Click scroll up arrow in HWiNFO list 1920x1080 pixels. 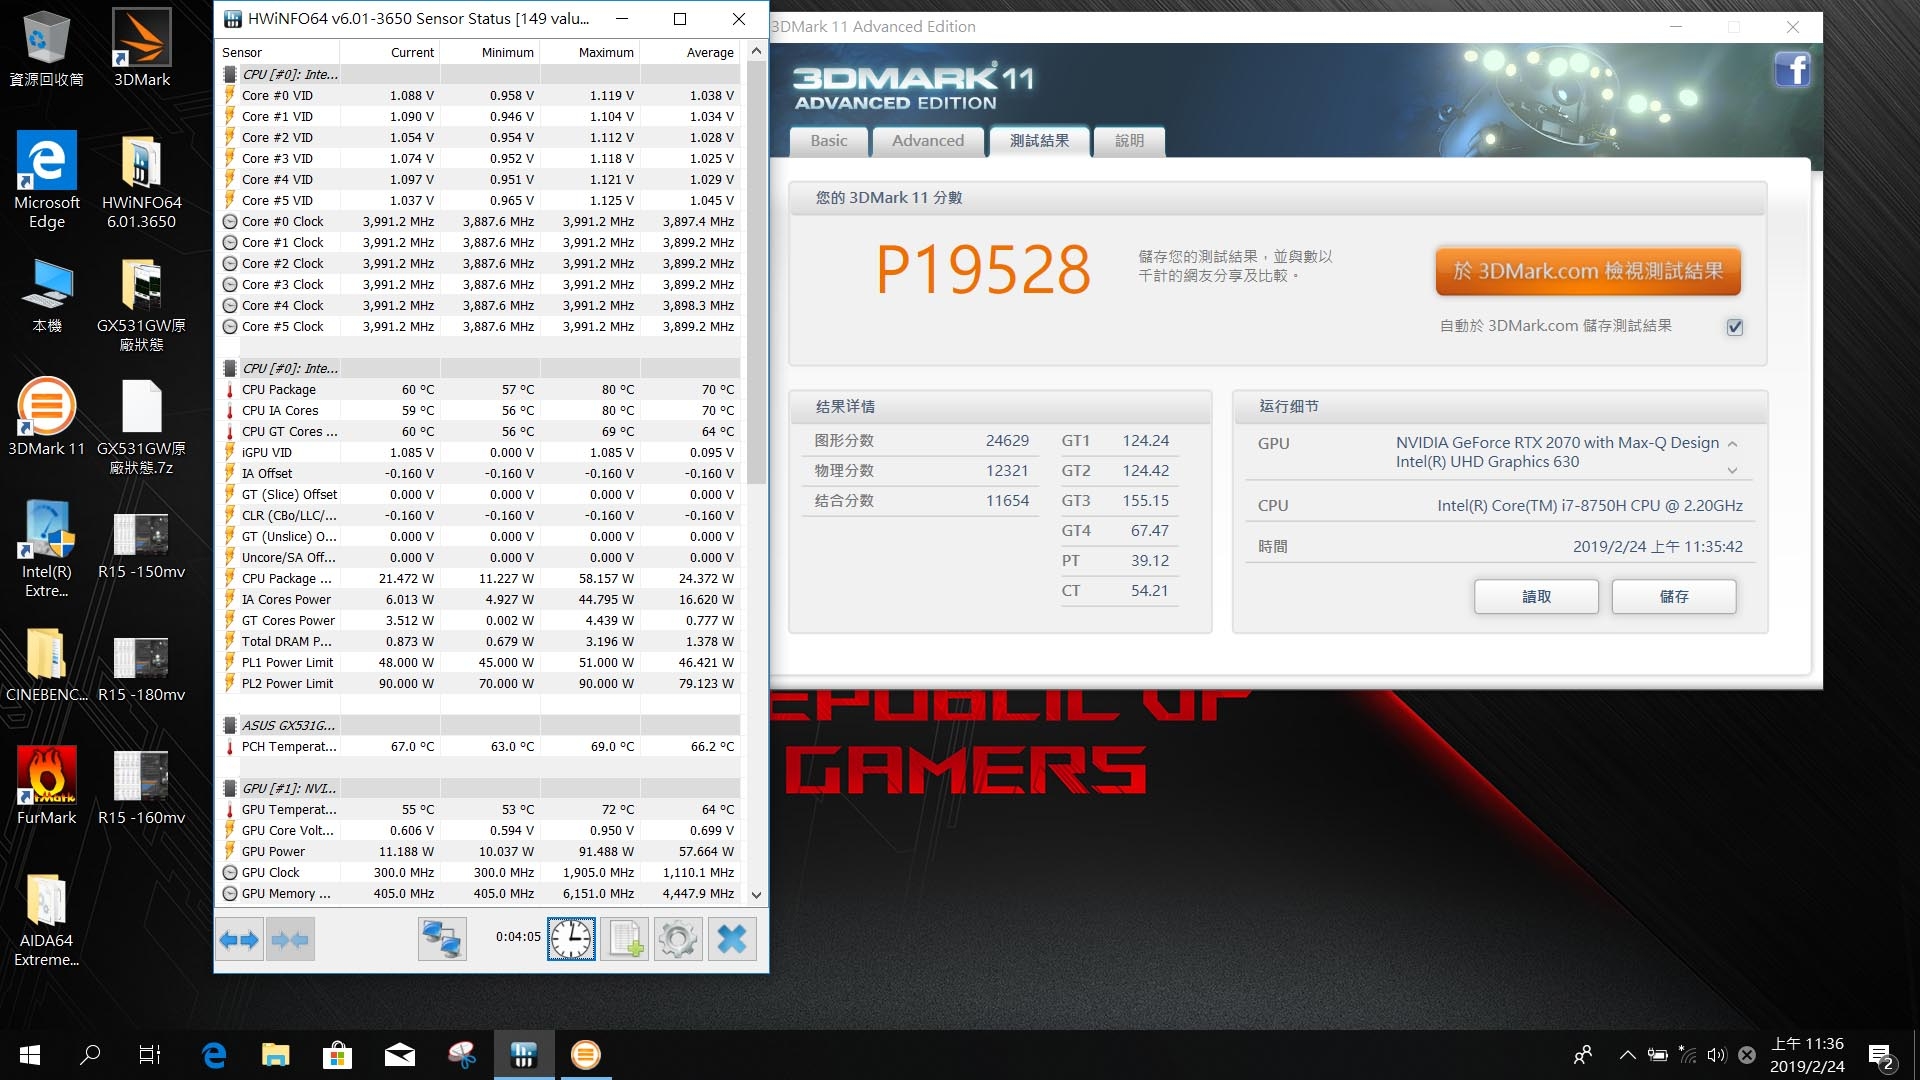pos(756,51)
